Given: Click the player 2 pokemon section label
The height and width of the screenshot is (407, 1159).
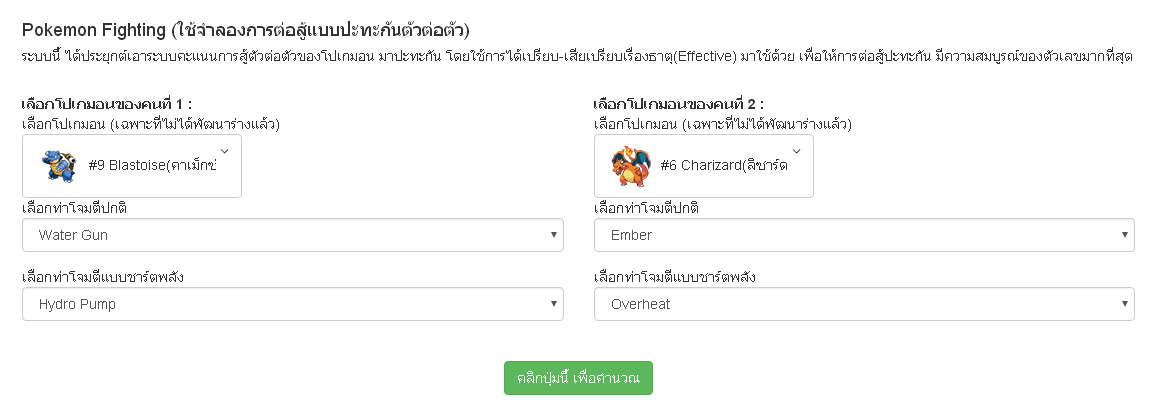Looking at the screenshot, I should 679,104.
